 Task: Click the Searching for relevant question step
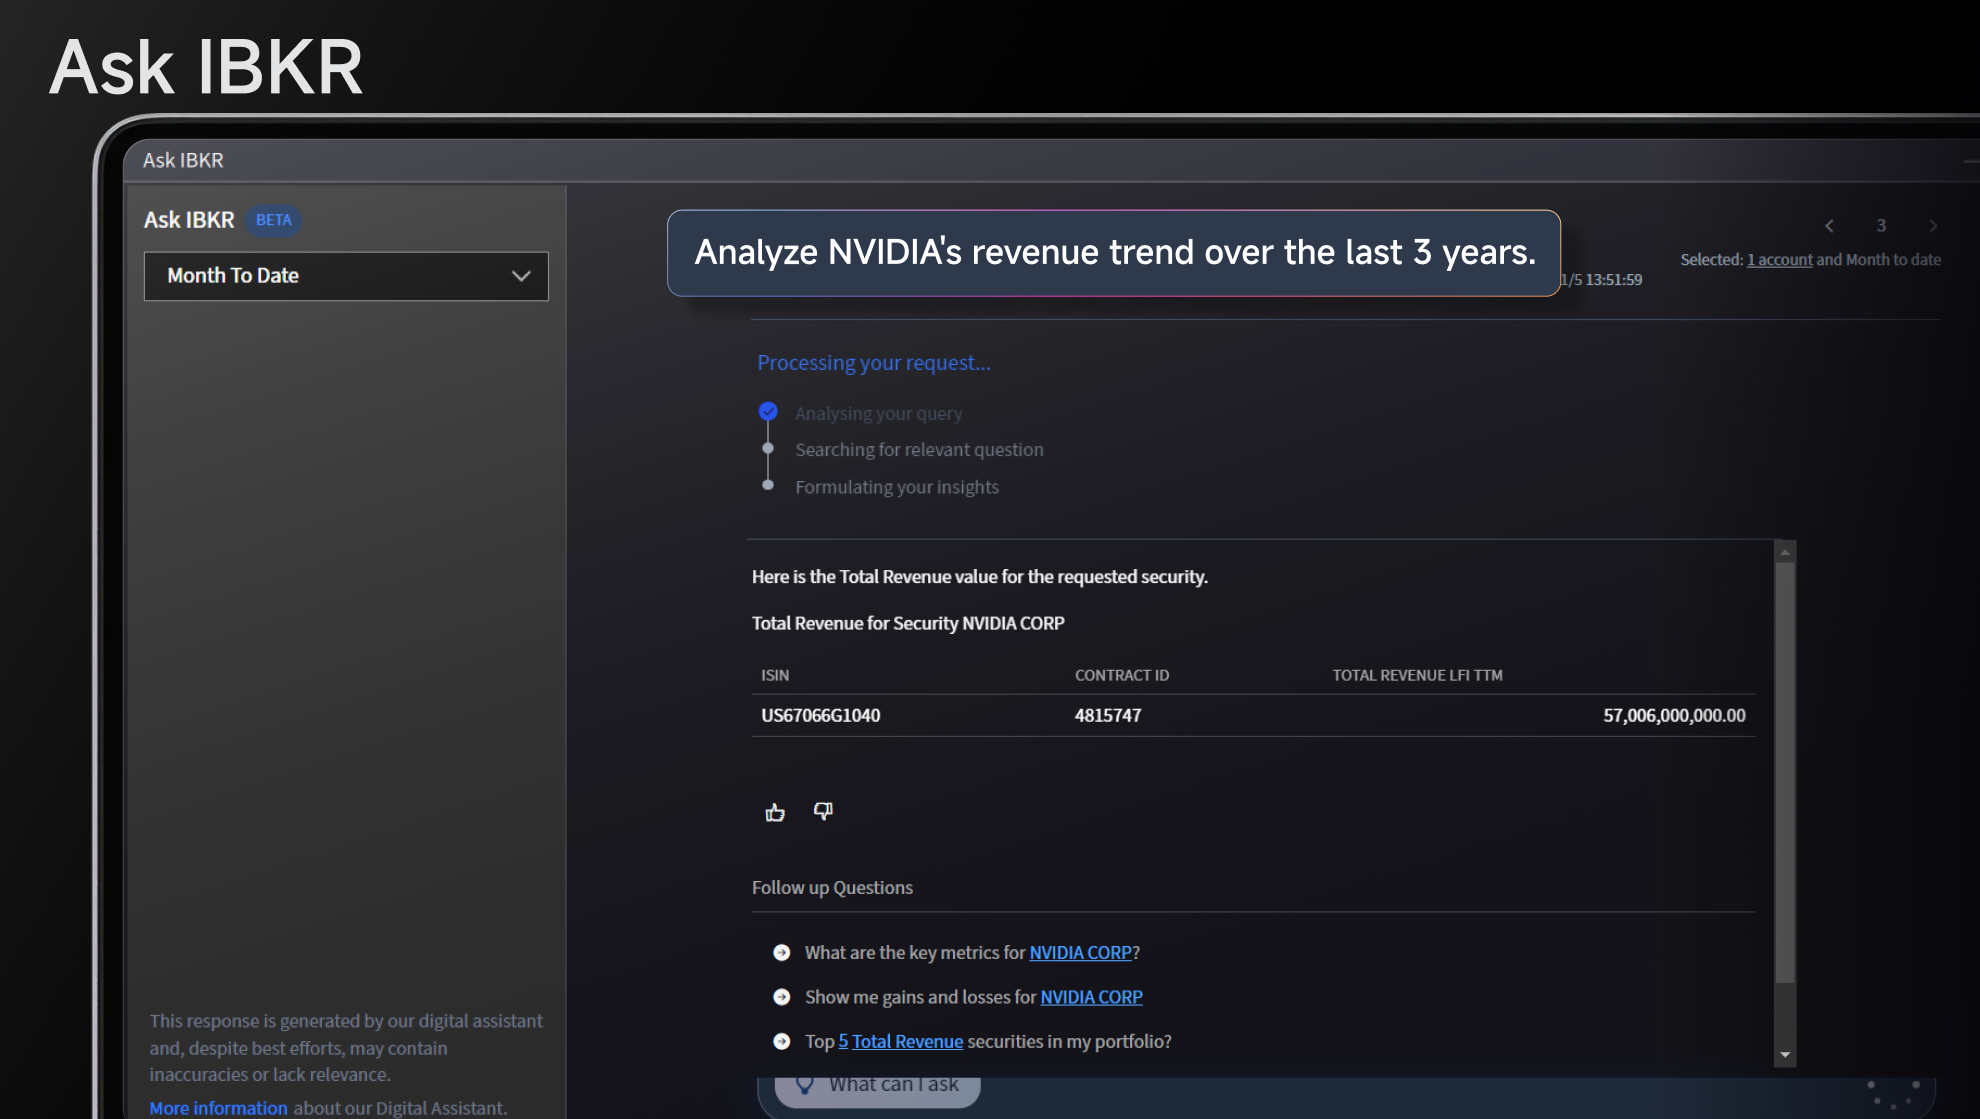click(919, 450)
